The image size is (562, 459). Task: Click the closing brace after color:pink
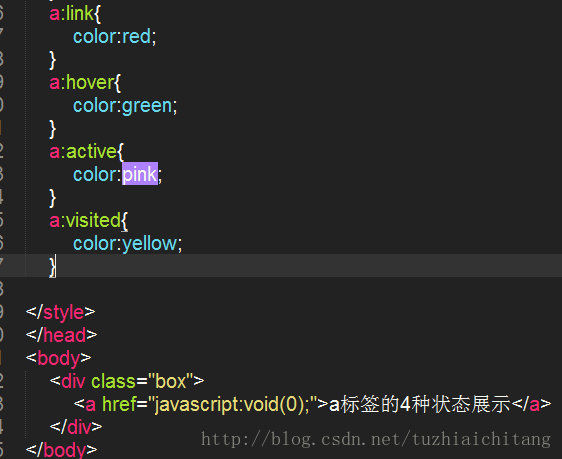(53, 197)
